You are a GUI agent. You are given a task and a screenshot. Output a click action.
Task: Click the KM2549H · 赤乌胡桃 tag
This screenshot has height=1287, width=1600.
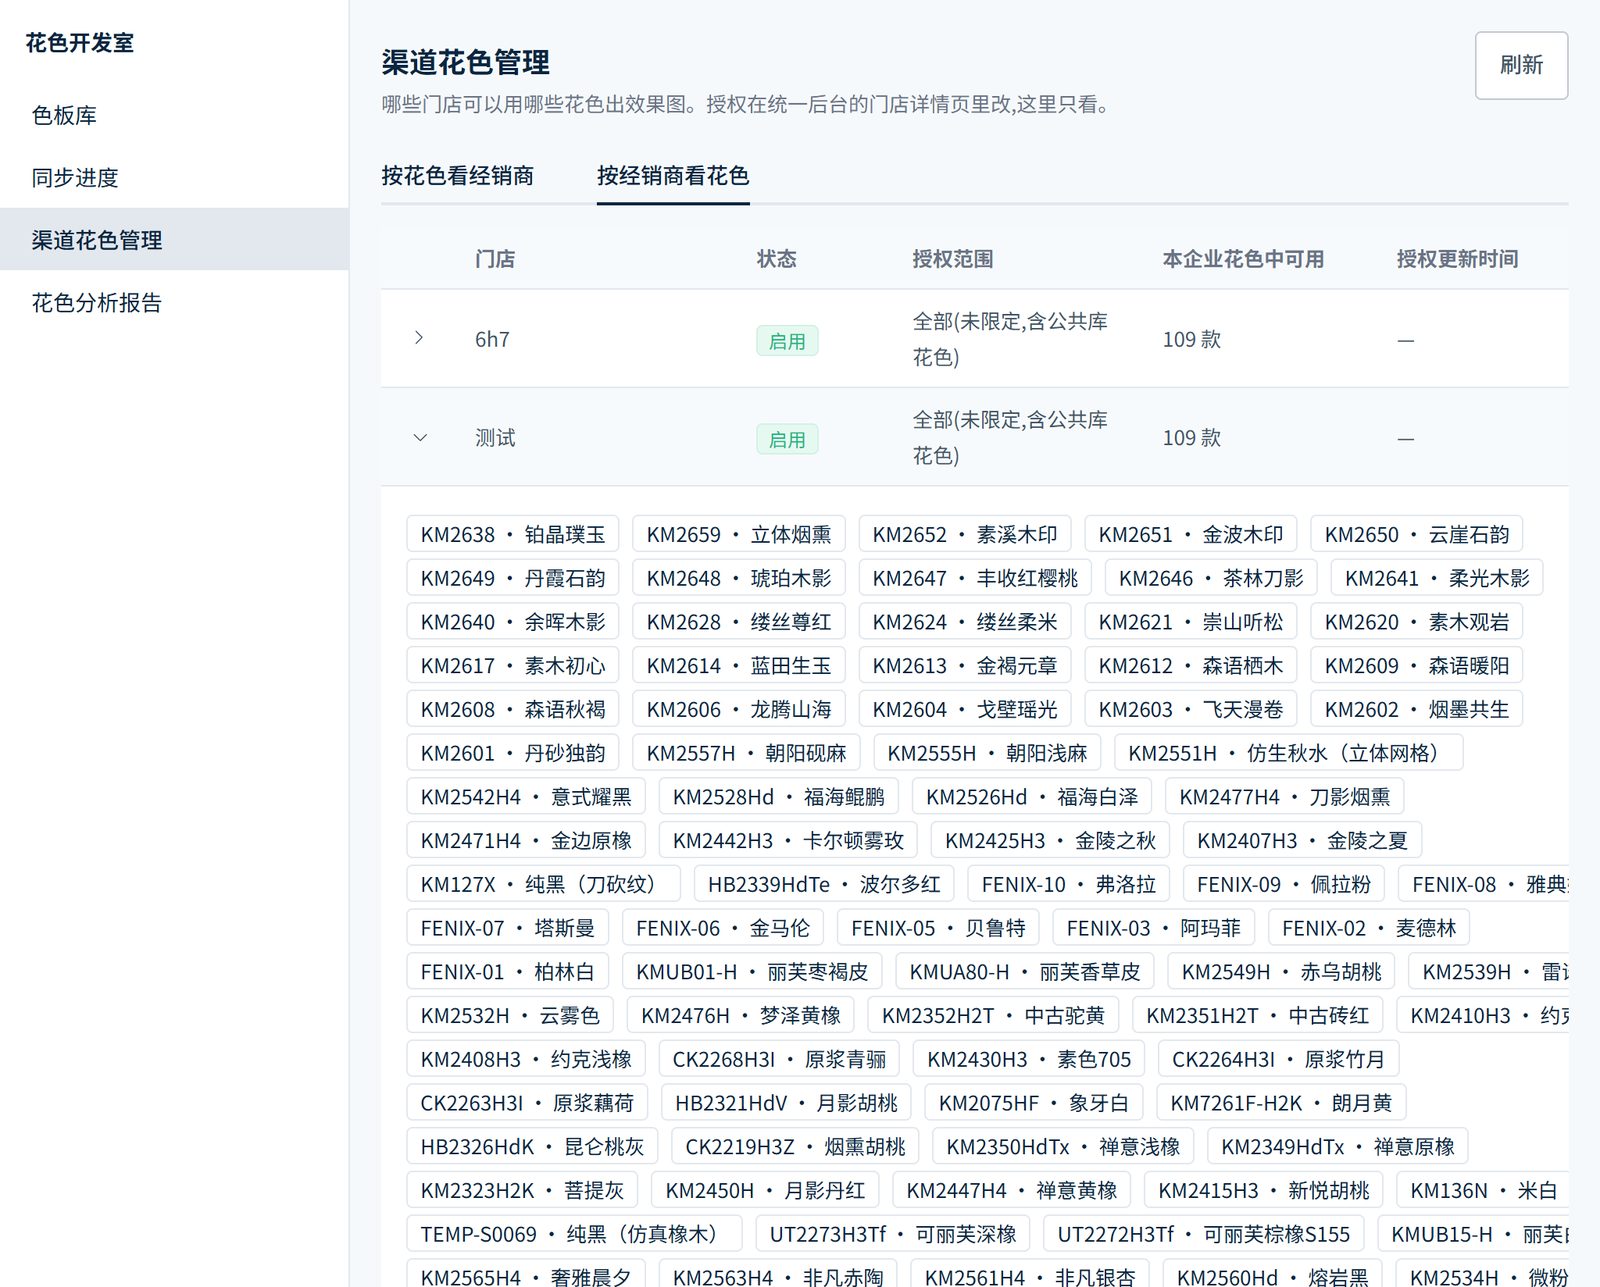tap(1281, 972)
